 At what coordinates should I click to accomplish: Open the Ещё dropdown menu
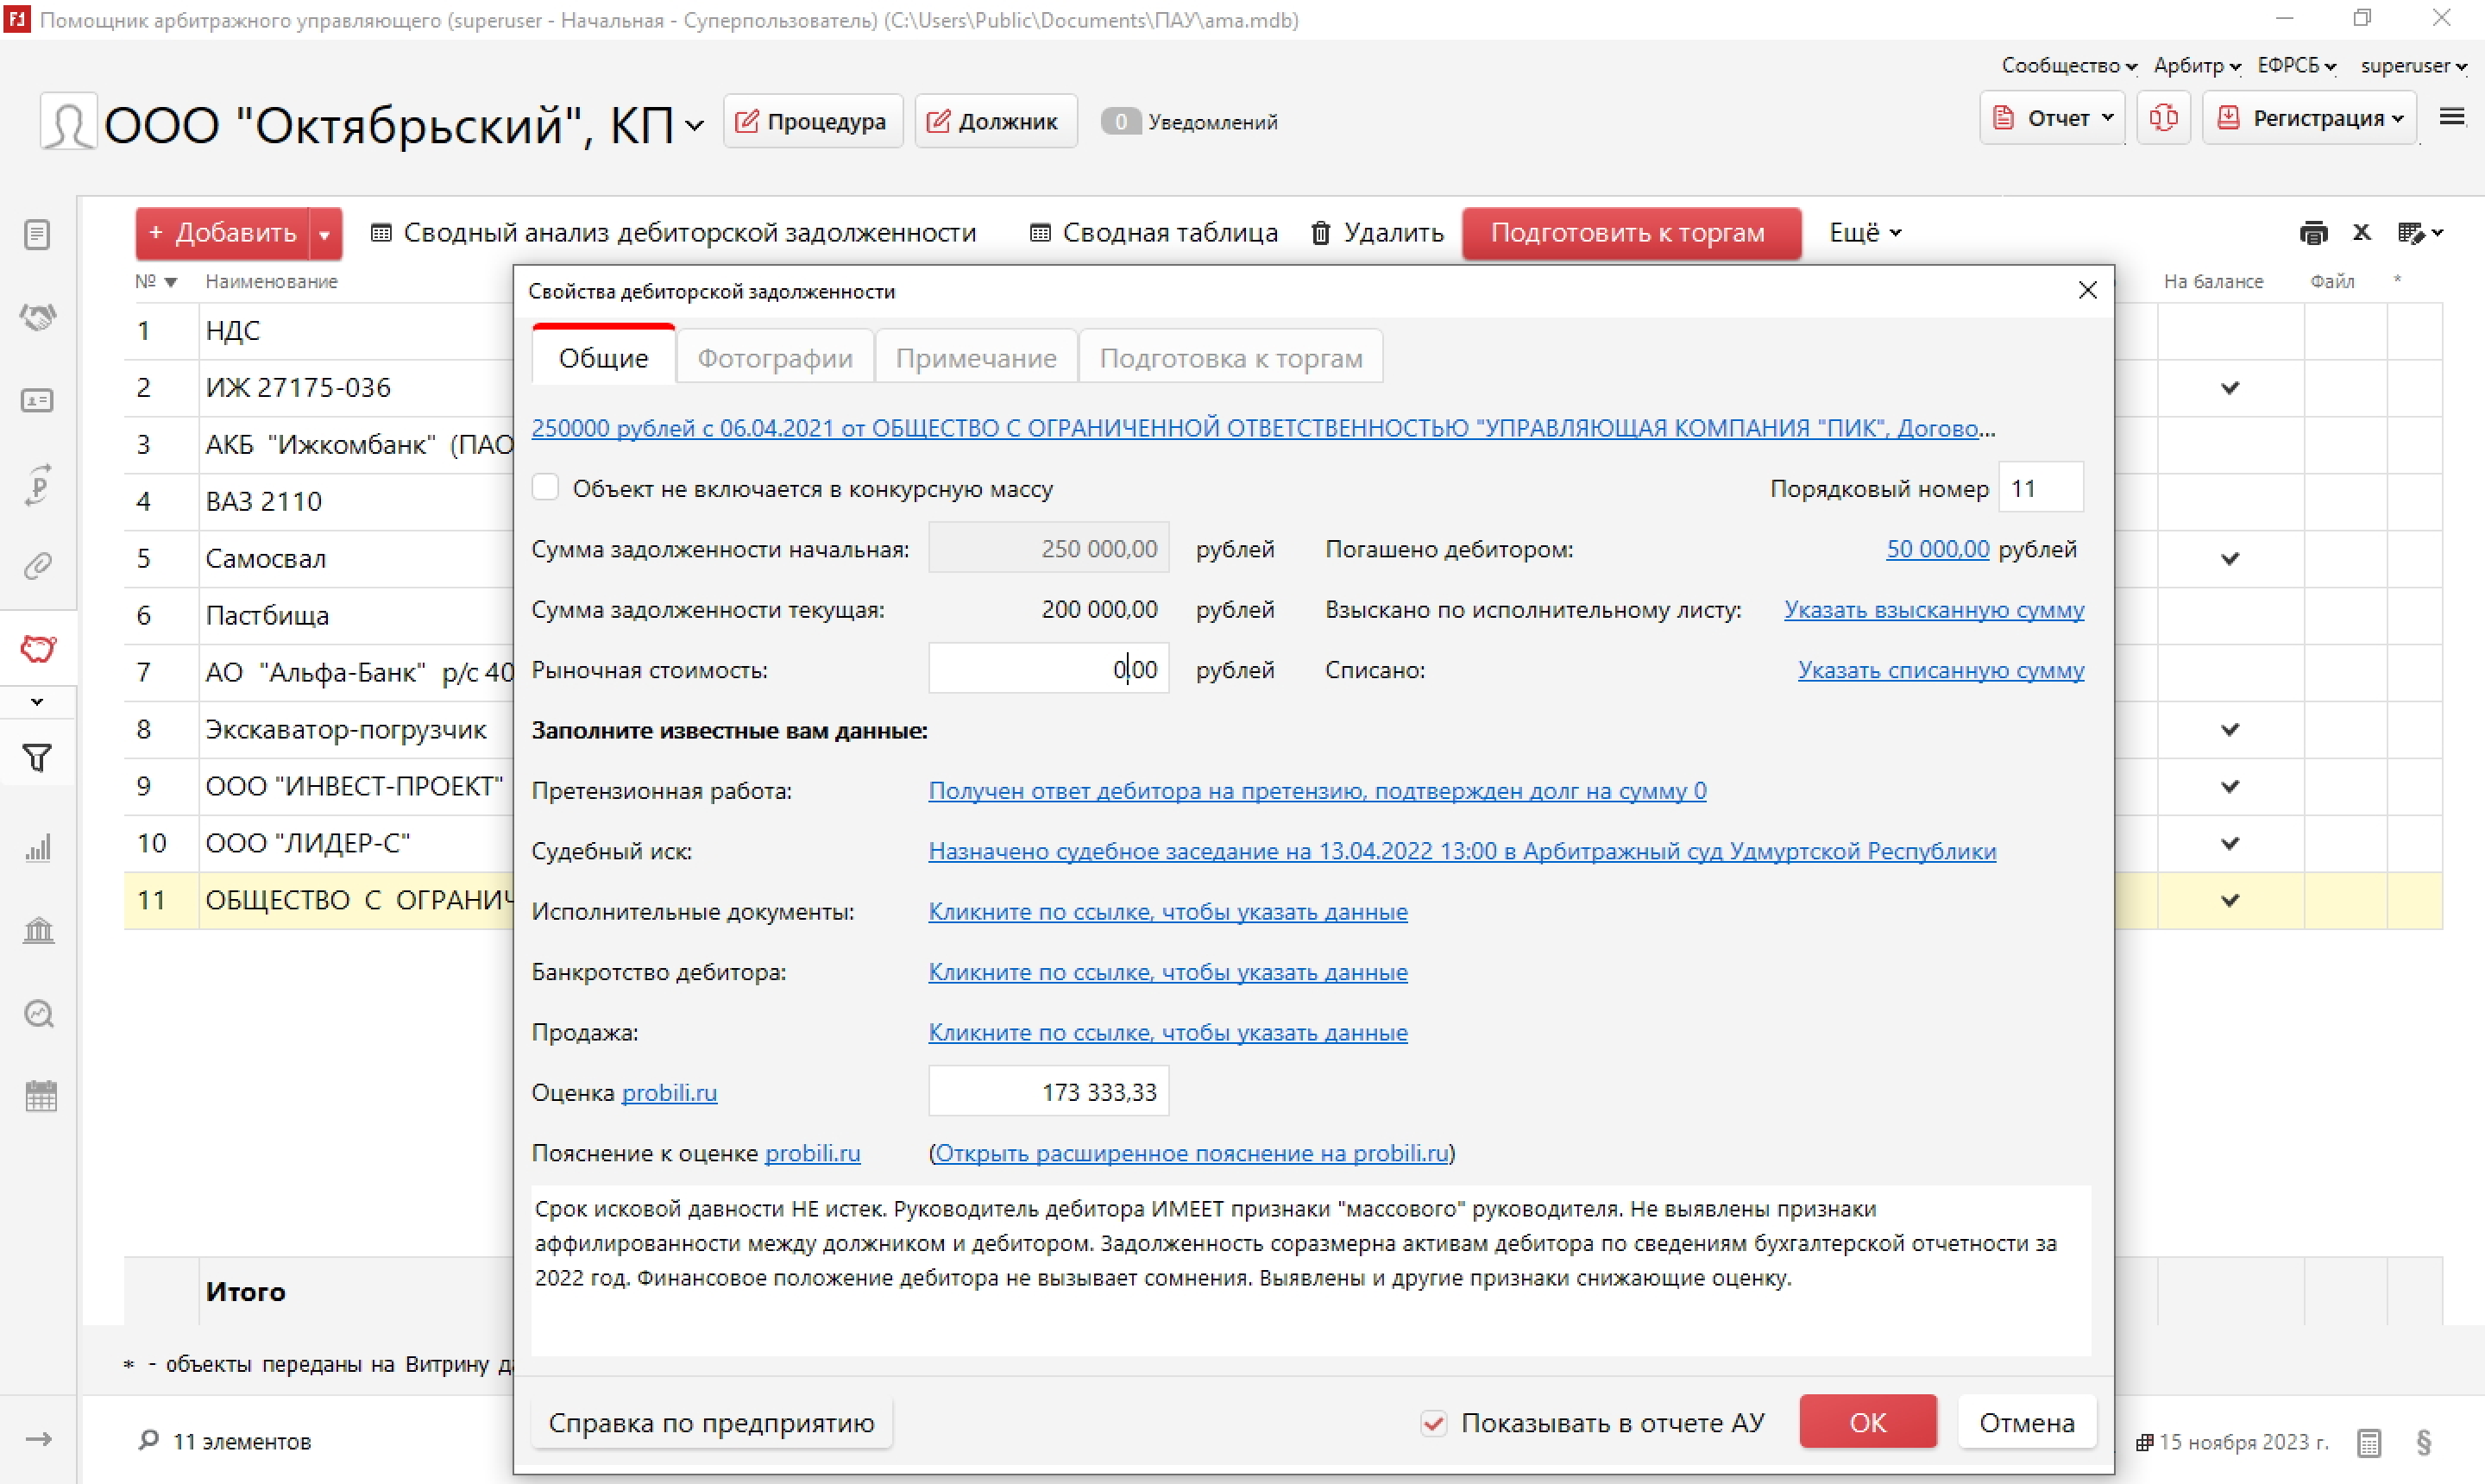click(x=1865, y=233)
